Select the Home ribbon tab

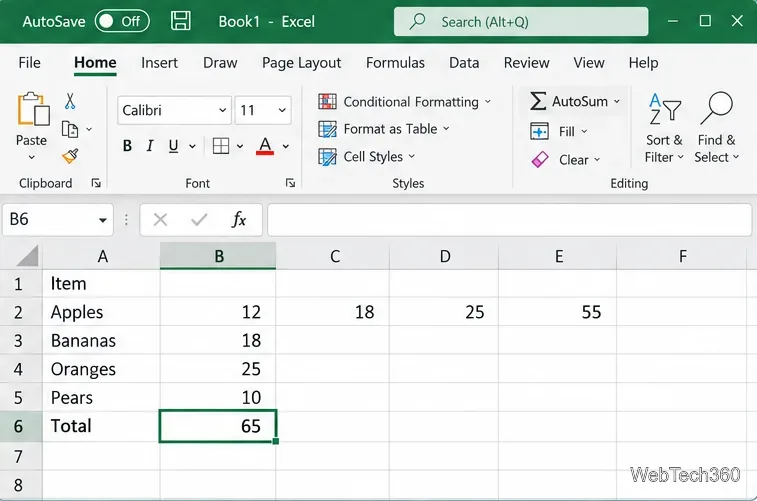click(95, 63)
